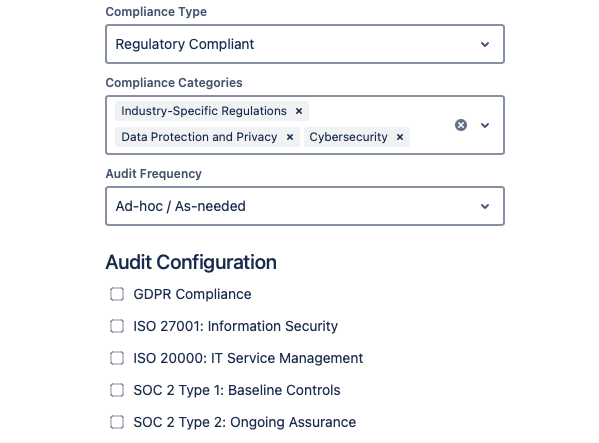Click the Data Protection and Privacy tag text
The height and width of the screenshot is (443, 599).
[199, 137]
